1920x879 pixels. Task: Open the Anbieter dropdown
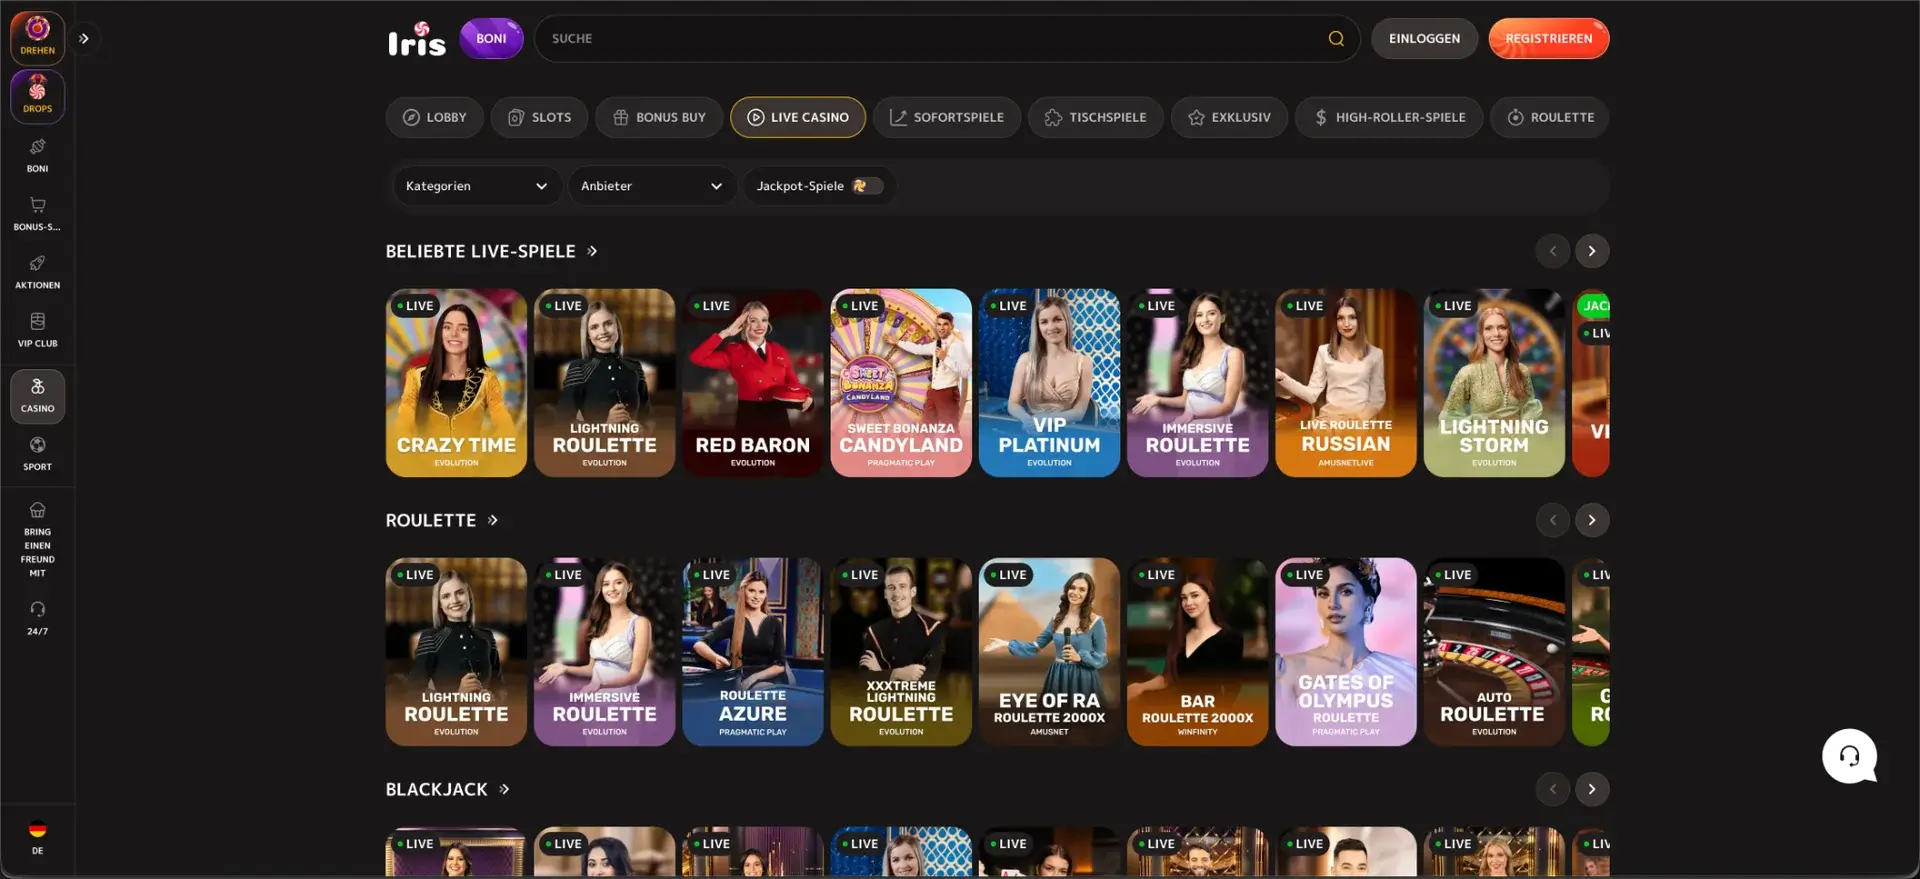(x=652, y=186)
